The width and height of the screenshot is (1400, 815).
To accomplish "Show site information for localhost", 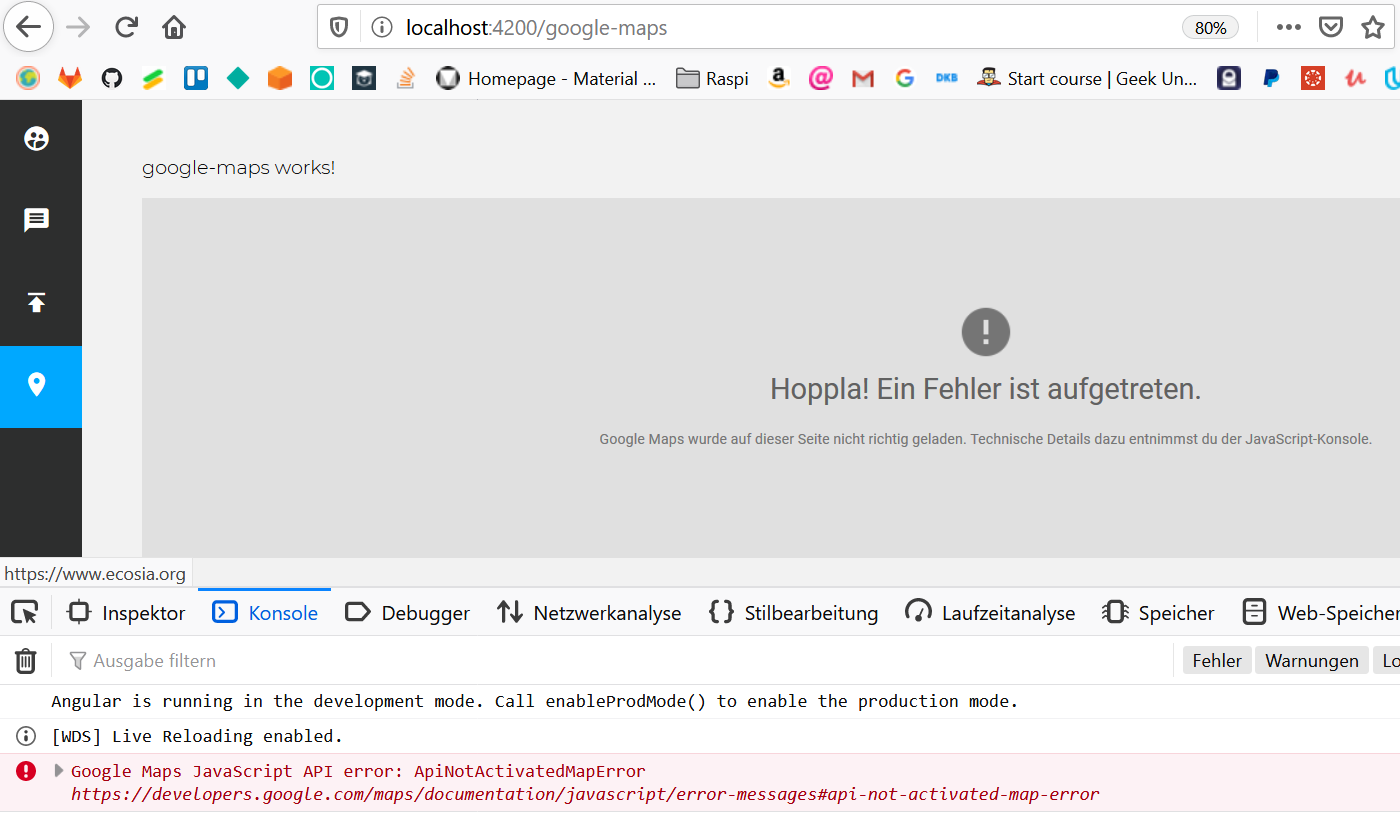I will click(381, 28).
